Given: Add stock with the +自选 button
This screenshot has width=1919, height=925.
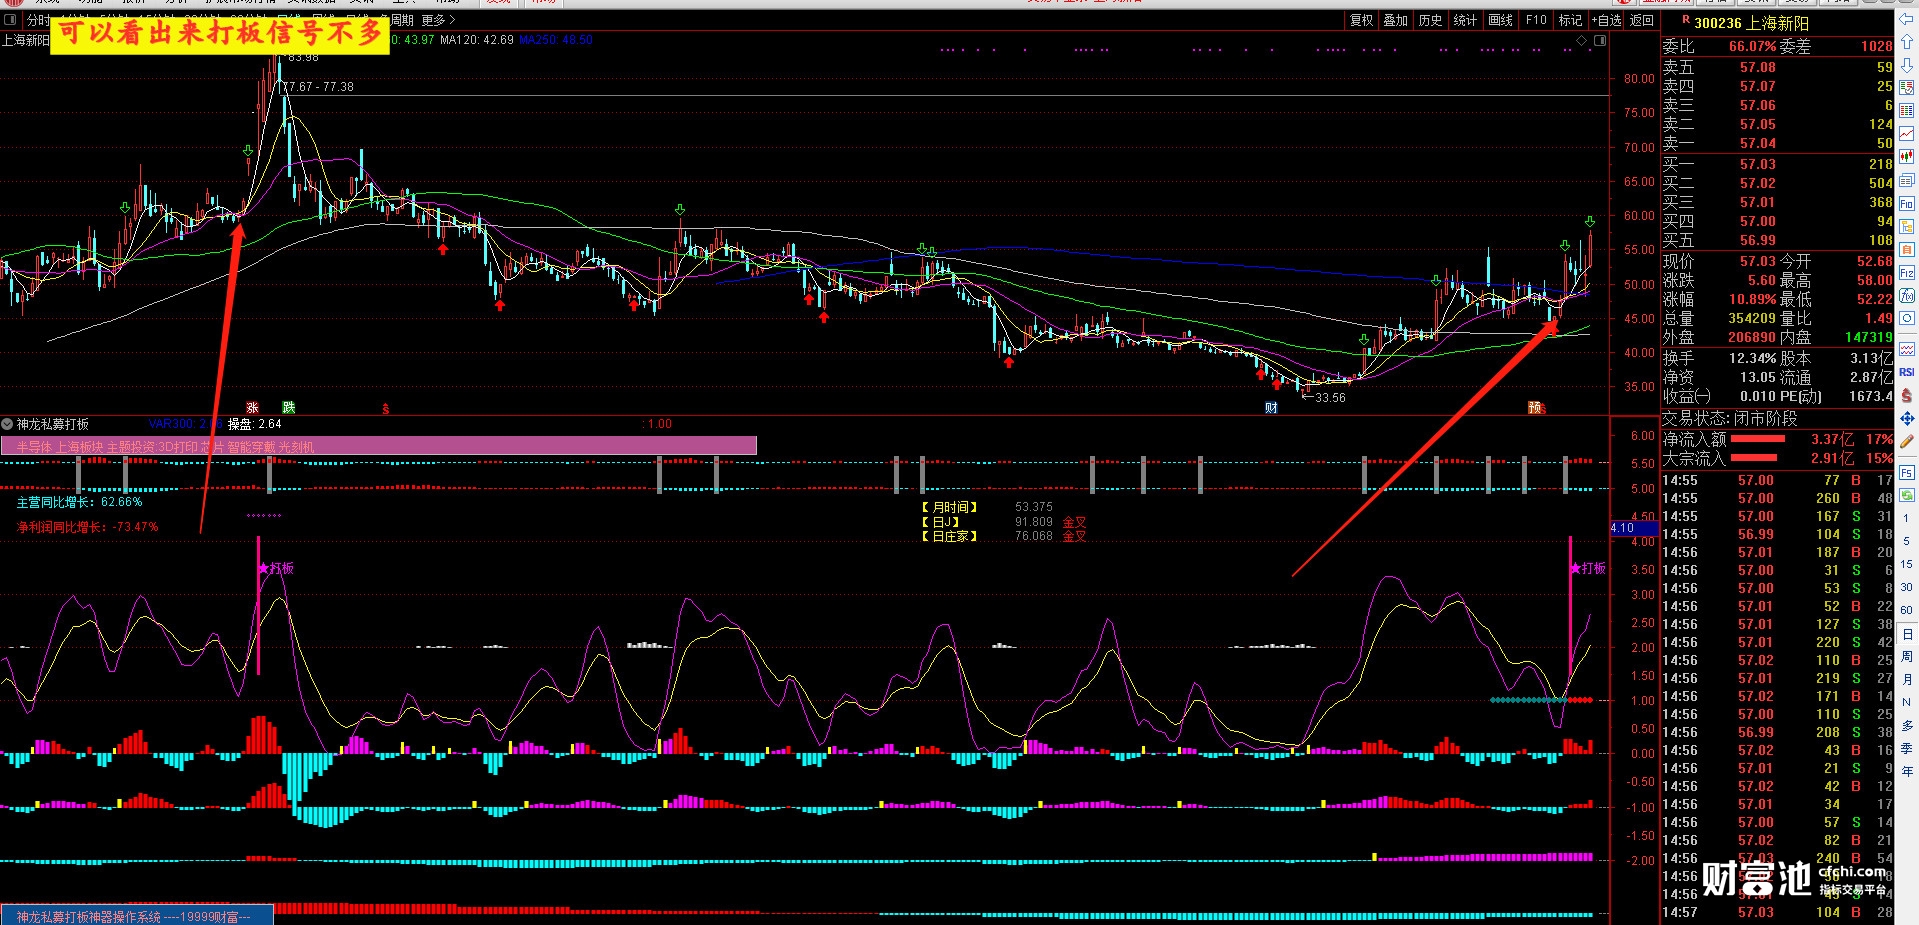Looking at the screenshot, I should tap(1606, 20).
